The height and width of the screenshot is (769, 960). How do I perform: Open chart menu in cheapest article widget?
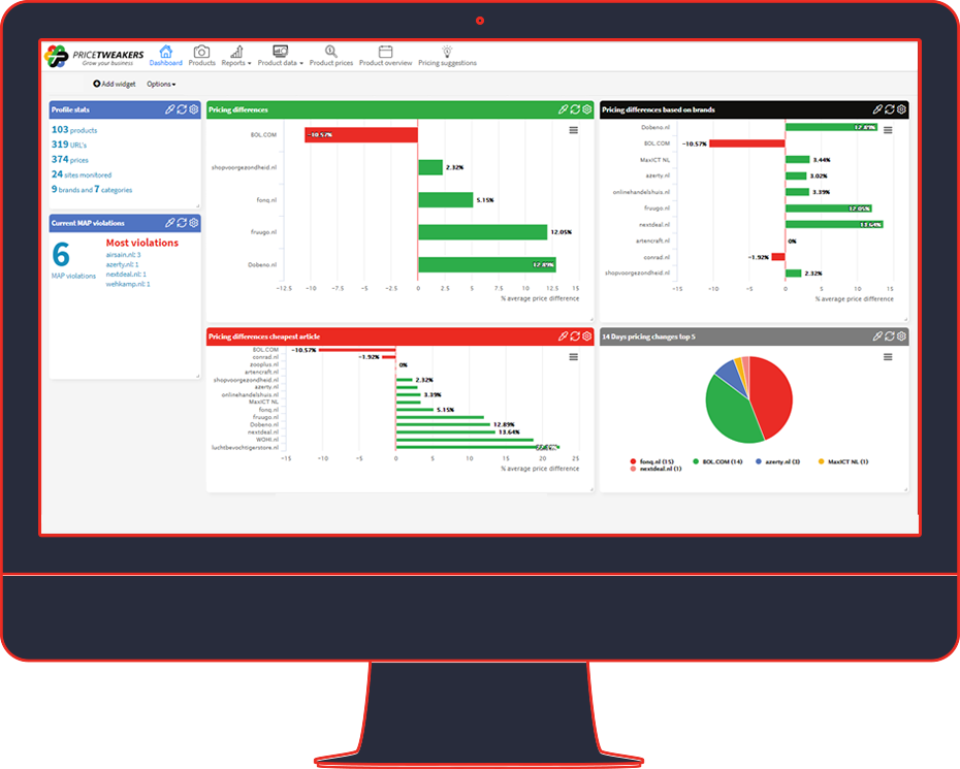574,357
